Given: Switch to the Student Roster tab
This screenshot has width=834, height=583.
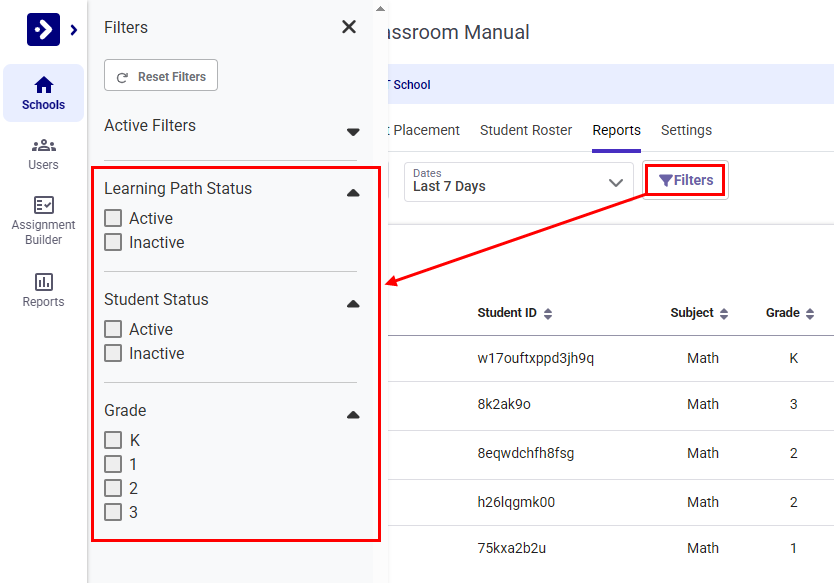Looking at the screenshot, I should tap(525, 130).
